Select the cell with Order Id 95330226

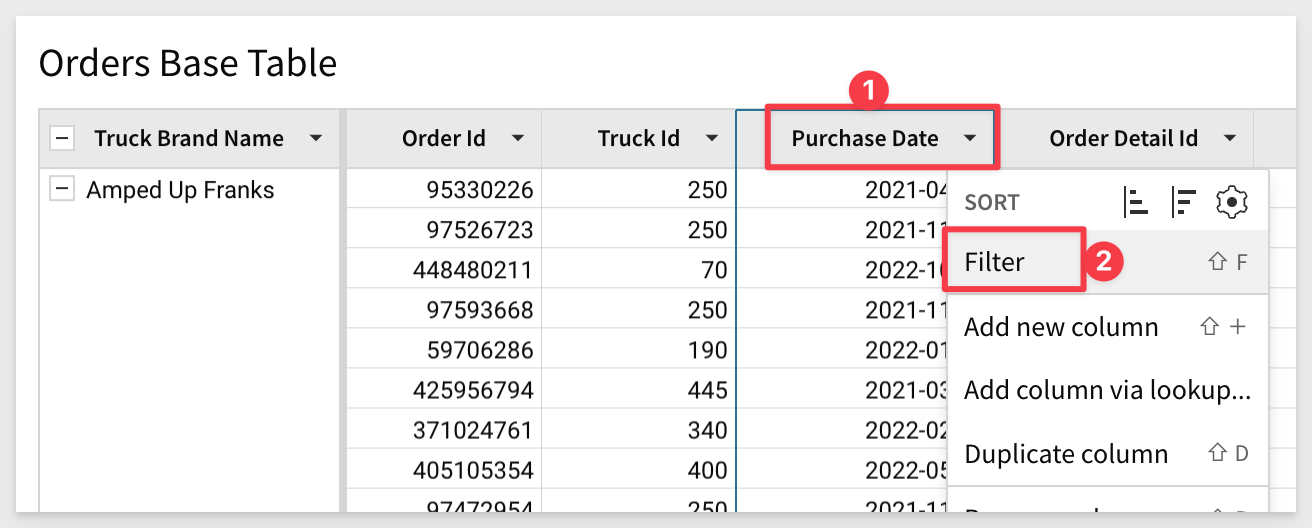click(x=479, y=190)
